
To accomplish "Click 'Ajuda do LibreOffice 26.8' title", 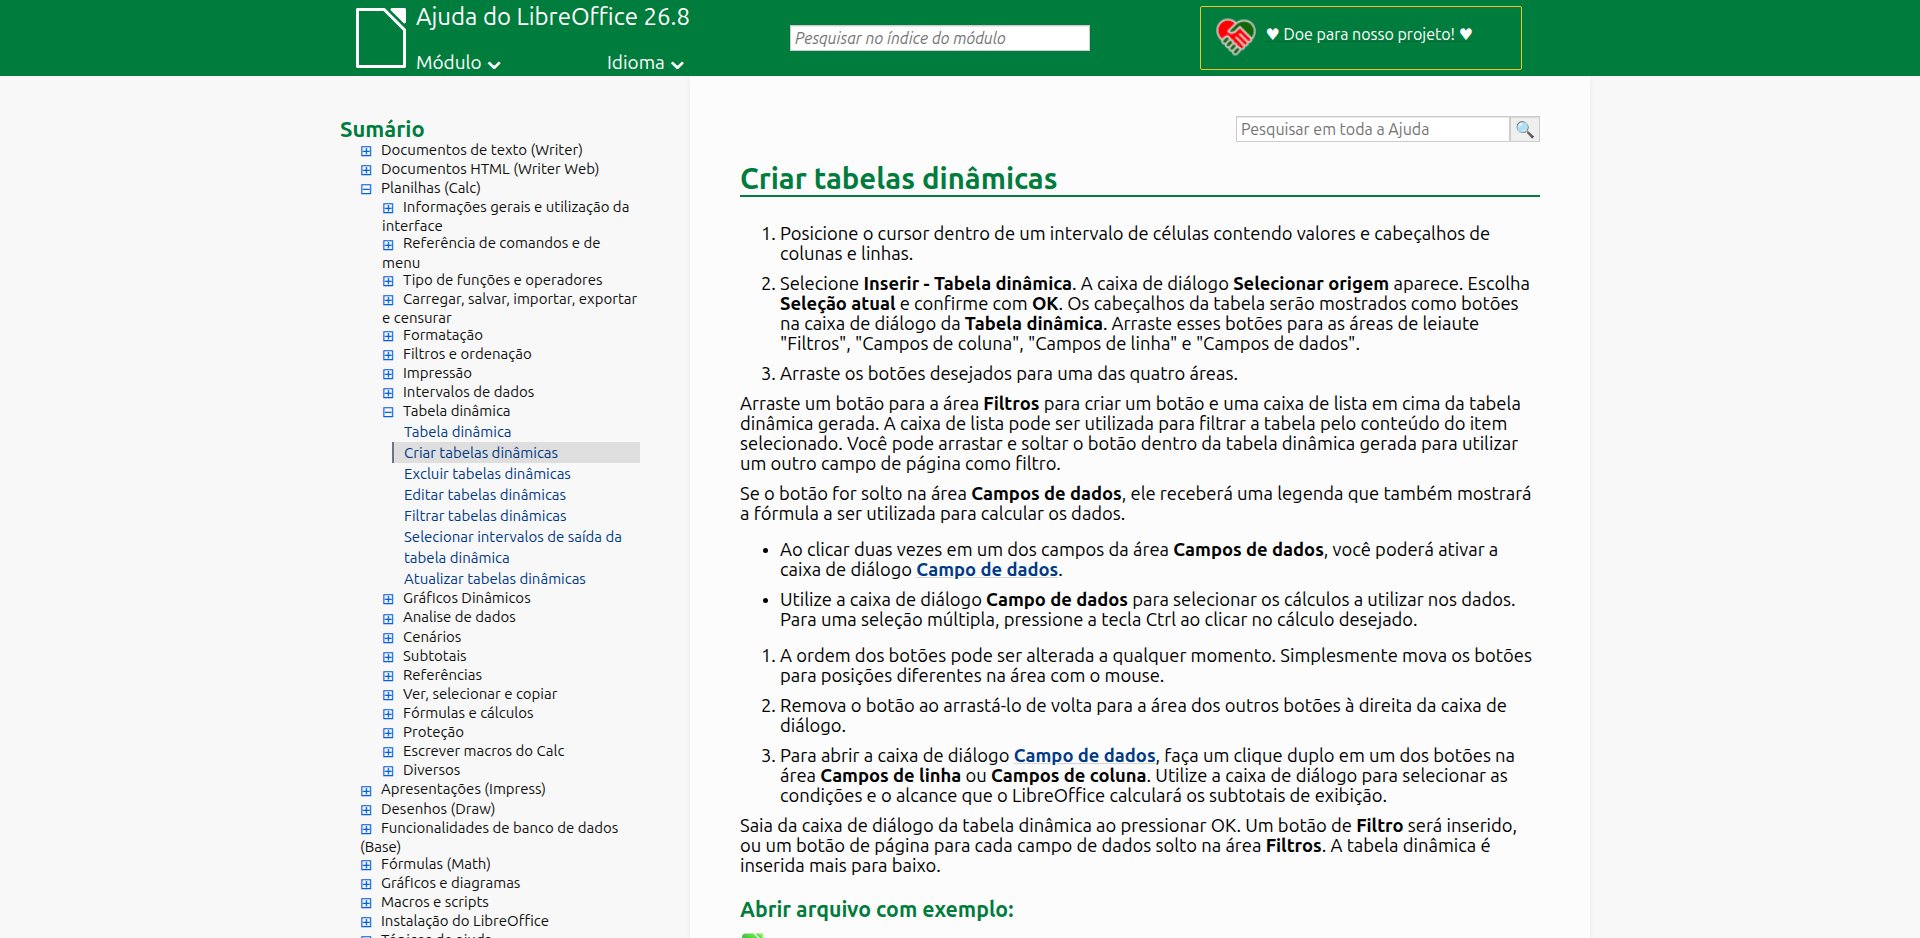I will click(x=553, y=17).
